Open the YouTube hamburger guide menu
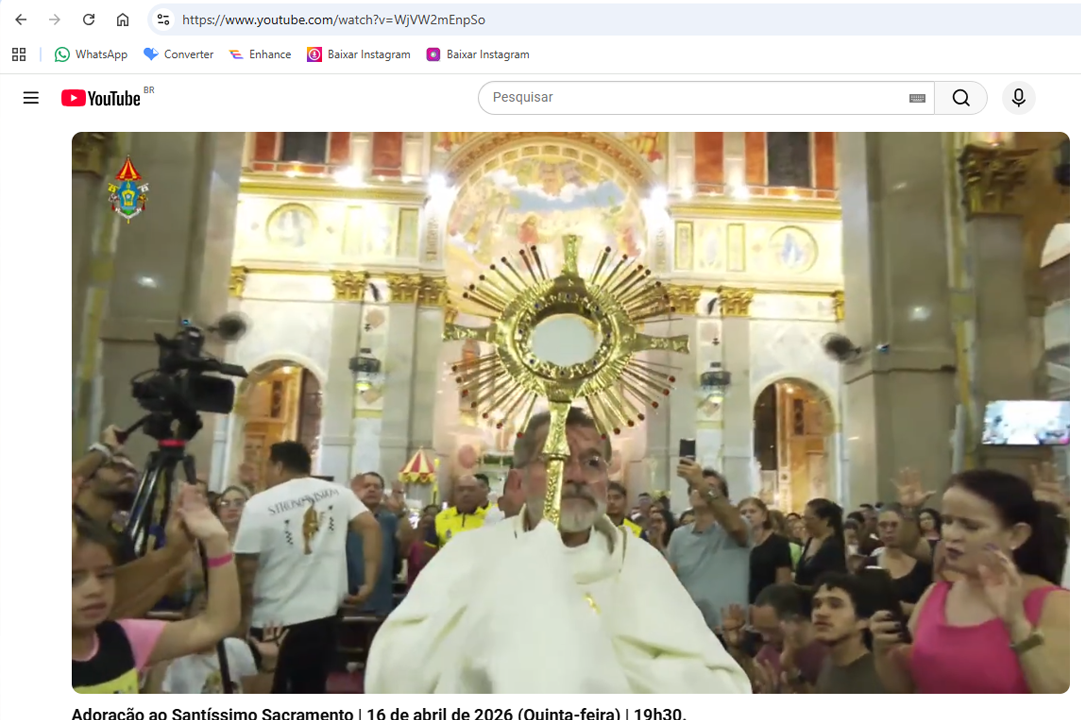Screen dimensions: 1081x720 (x=31, y=98)
